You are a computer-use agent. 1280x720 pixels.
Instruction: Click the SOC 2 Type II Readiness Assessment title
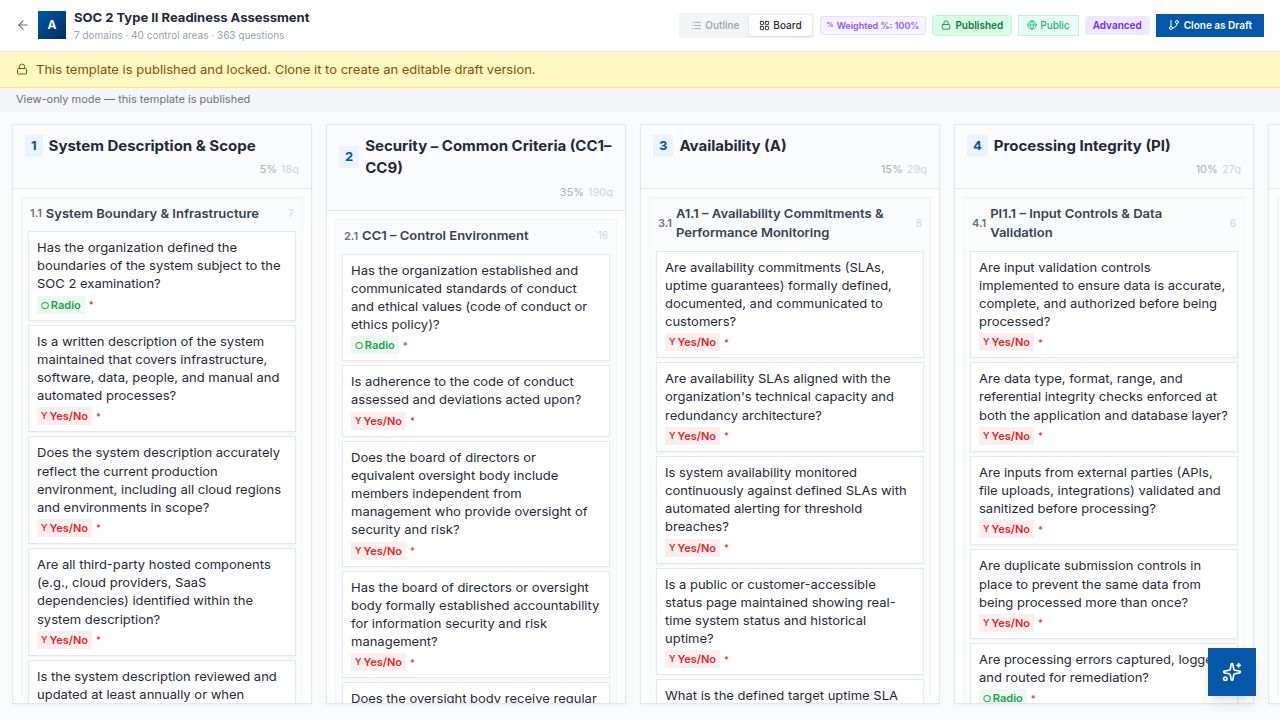click(192, 17)
